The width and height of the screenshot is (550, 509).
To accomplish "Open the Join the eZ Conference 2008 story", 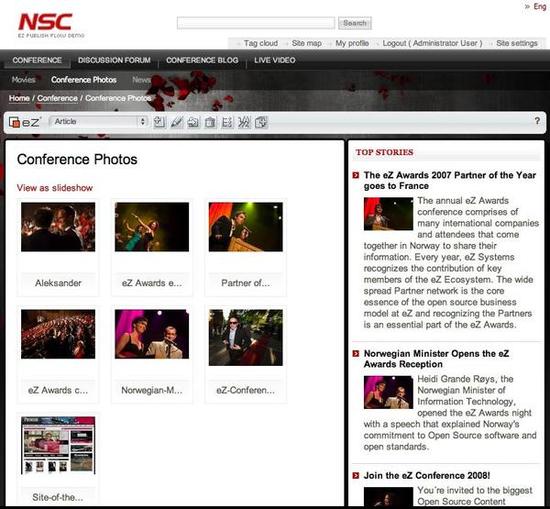I will tap(427, 476).
